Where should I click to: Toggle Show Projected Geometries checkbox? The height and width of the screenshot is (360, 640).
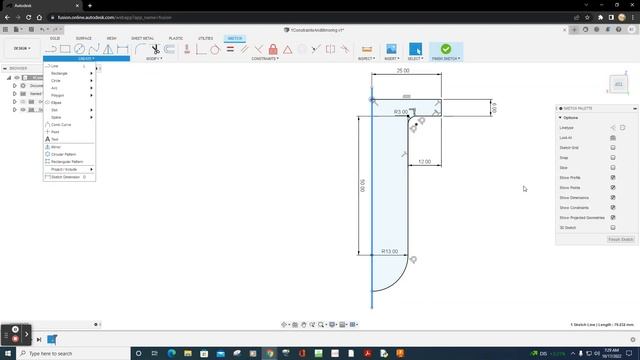click(x=613, y=218)
